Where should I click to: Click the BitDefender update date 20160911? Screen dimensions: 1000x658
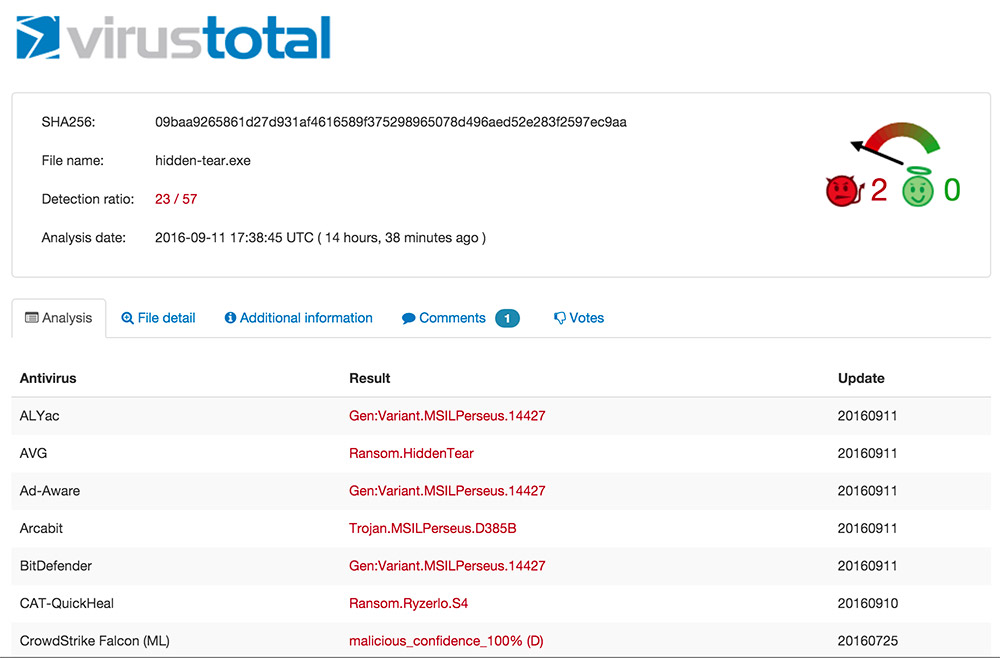(x=867, y=566)
